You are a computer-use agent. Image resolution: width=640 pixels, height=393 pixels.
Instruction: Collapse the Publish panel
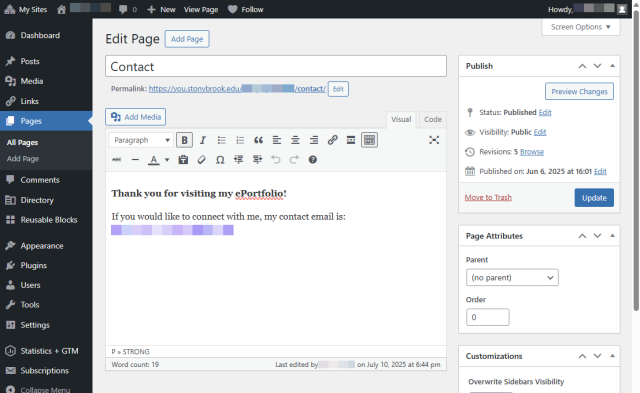tap(612, 66)
